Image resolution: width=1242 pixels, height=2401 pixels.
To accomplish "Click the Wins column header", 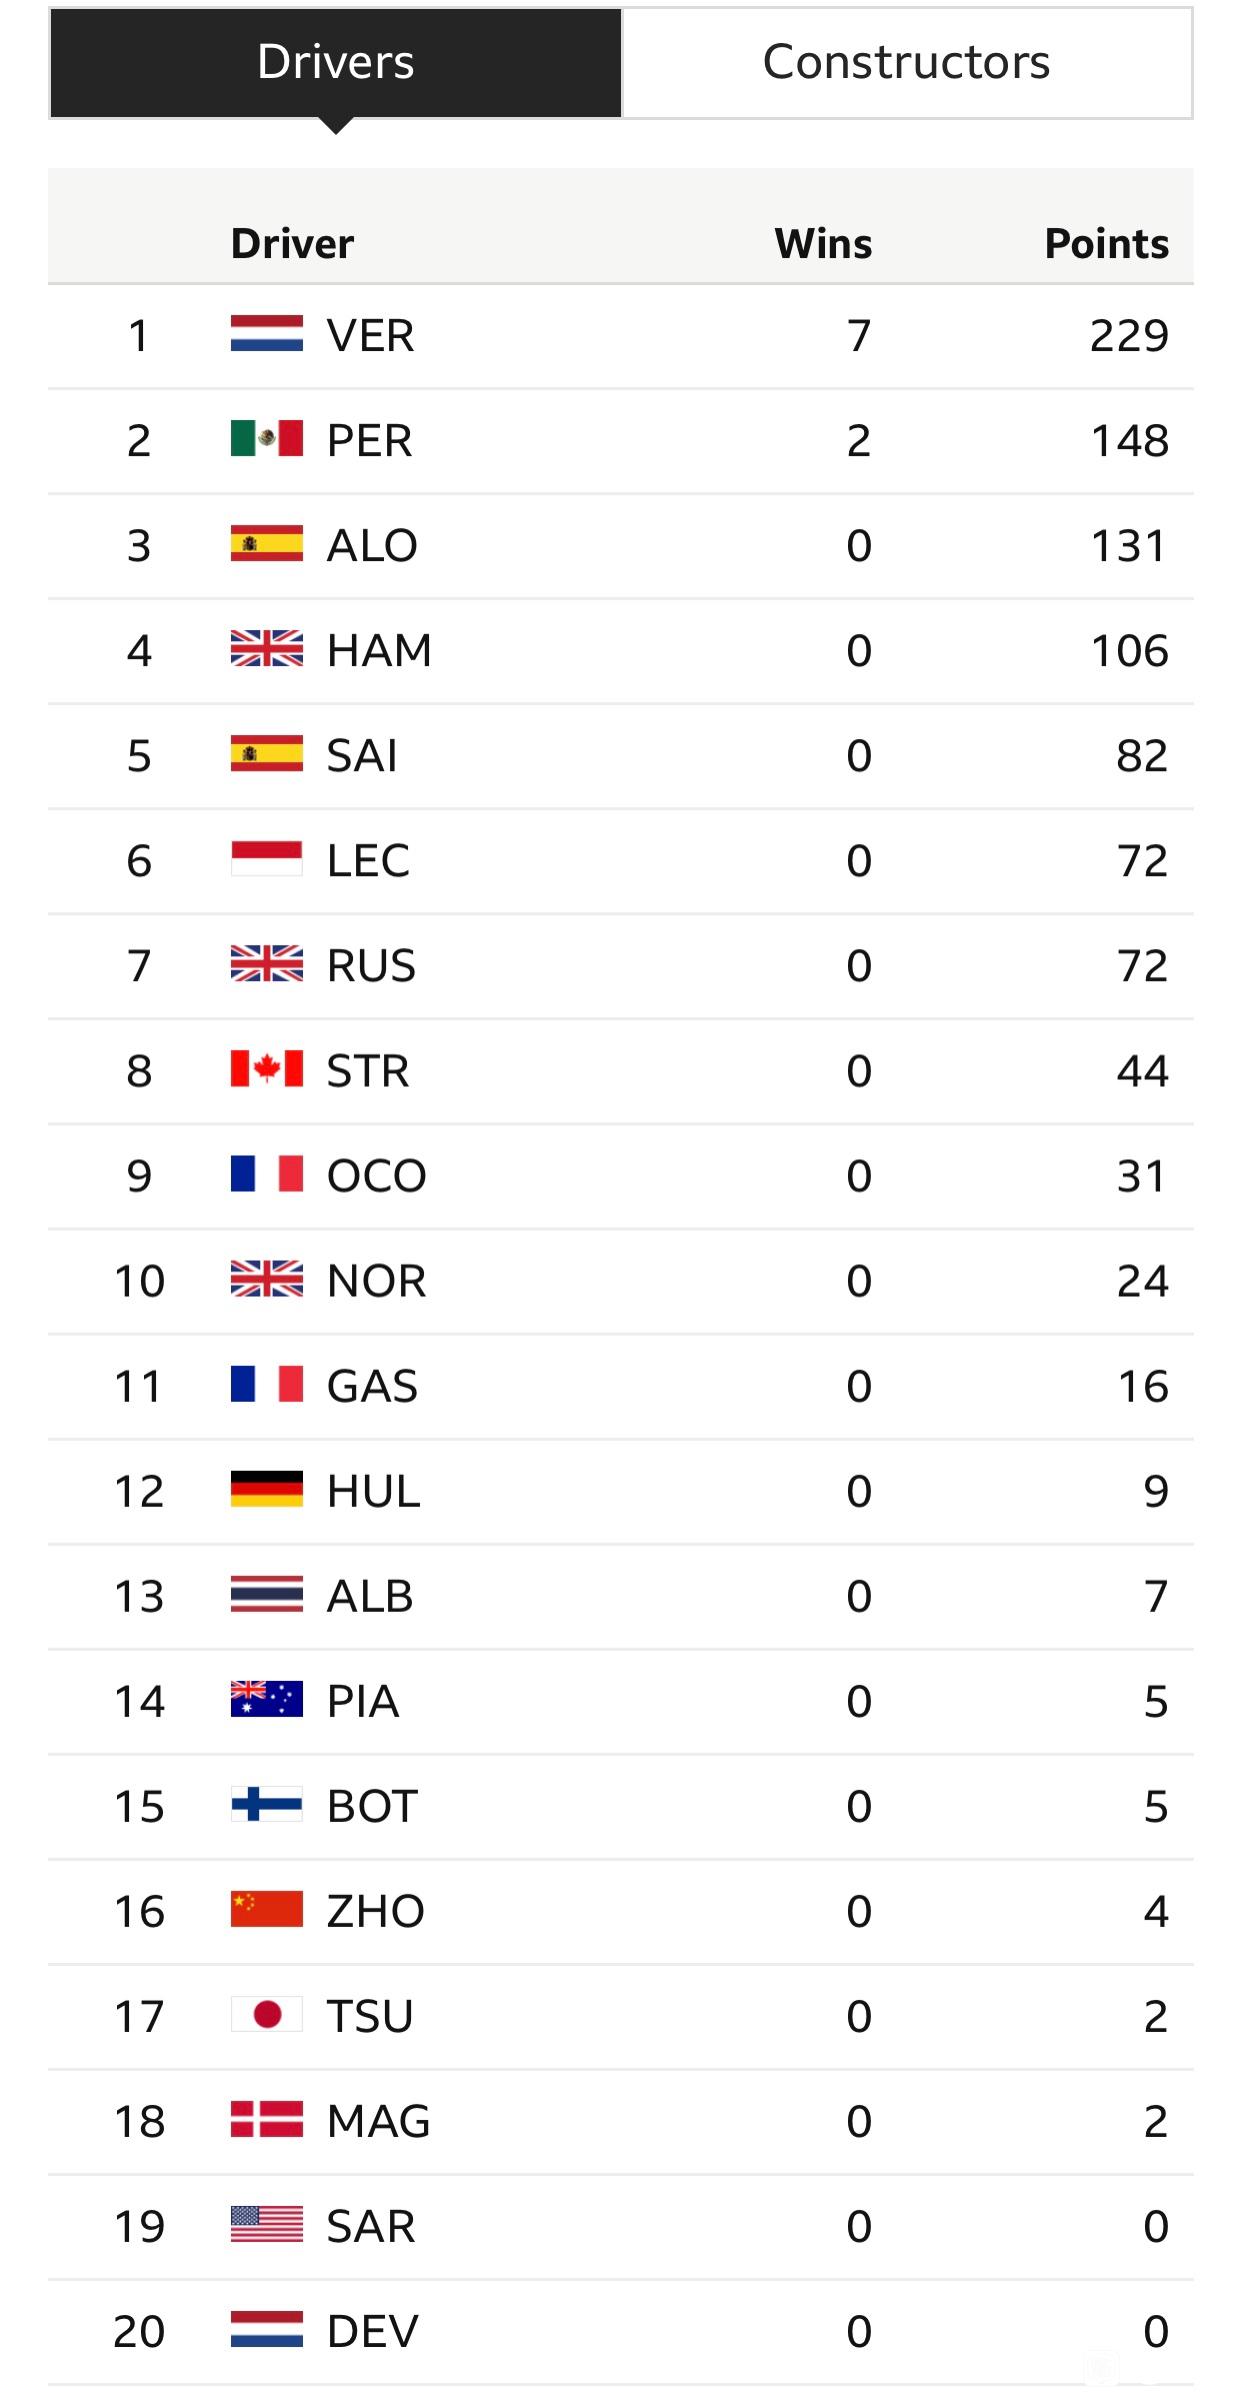I will click(823, 244).
